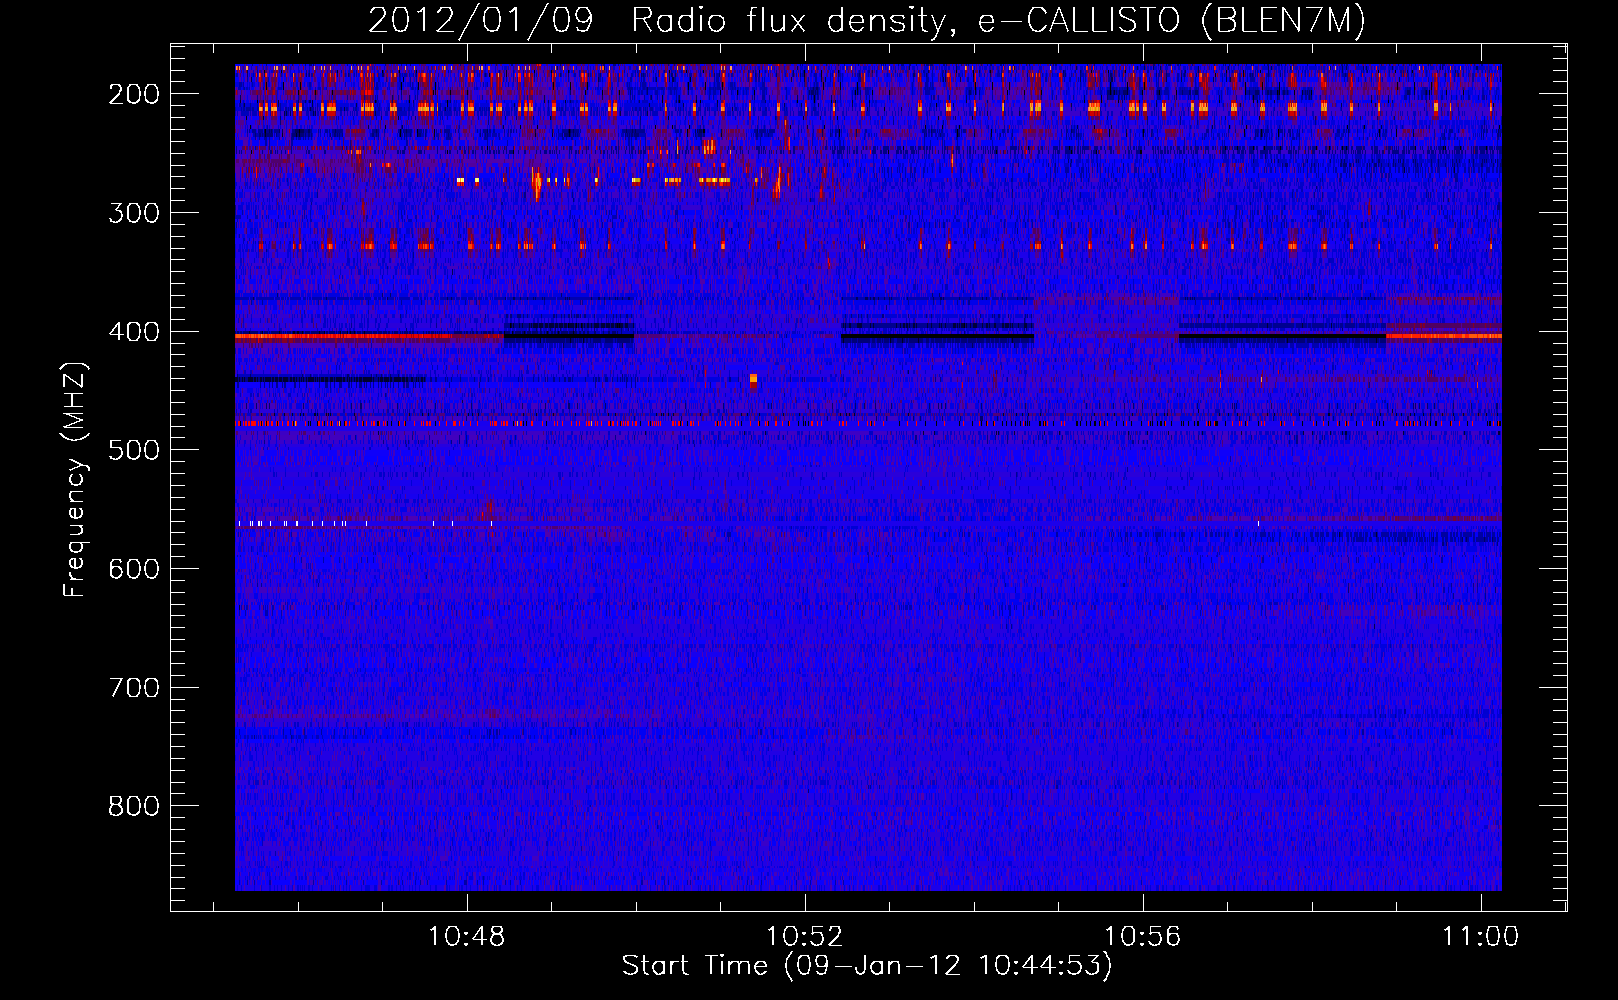Image resolution: width=1618 pixels, height=1000 pixels.
Task: Click the 800 frequency tick label
Action: [x=134, y=806]
